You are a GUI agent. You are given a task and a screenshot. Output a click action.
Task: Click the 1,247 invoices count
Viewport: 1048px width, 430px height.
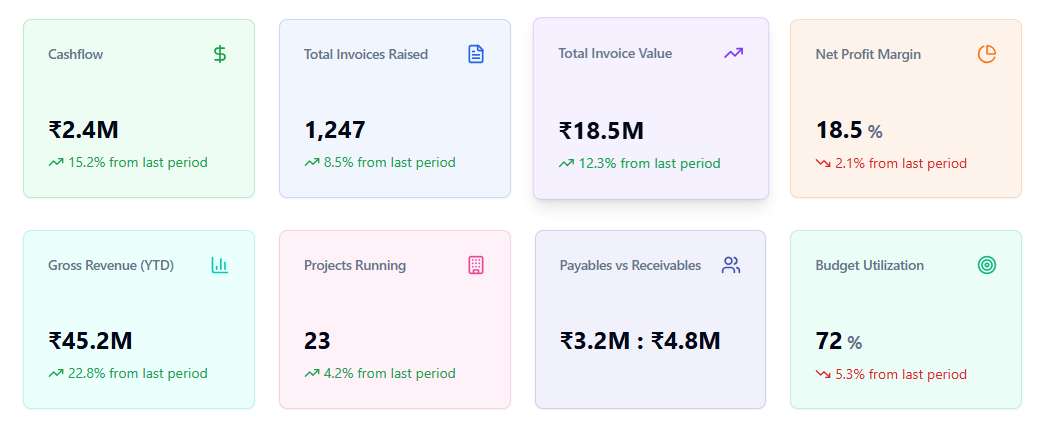click(x=335, y=130)
